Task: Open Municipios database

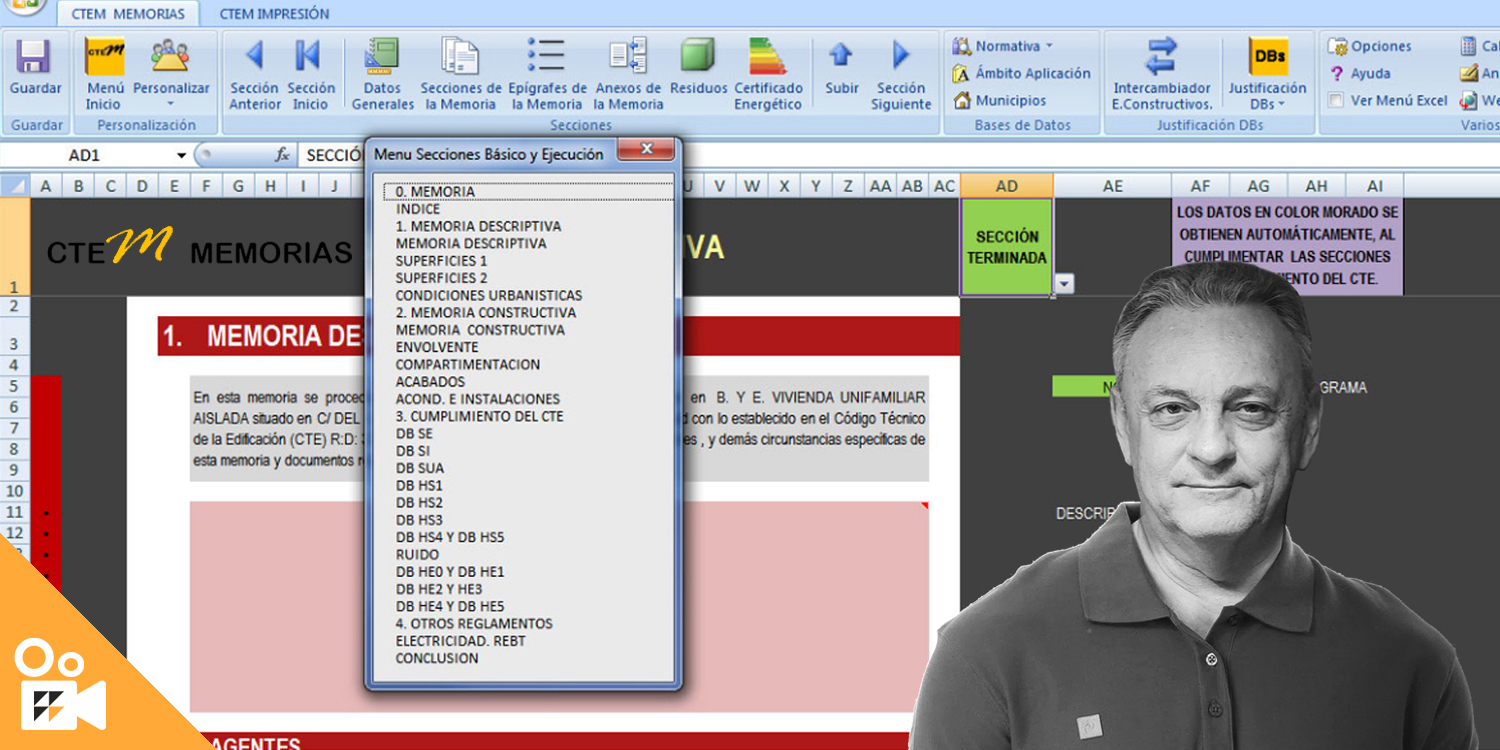Action: click(999, 100)
